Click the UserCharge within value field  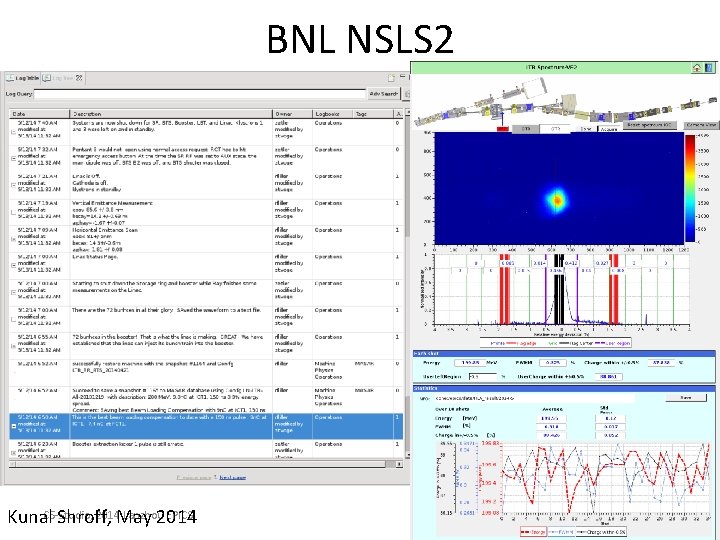(x=608, y=377)
